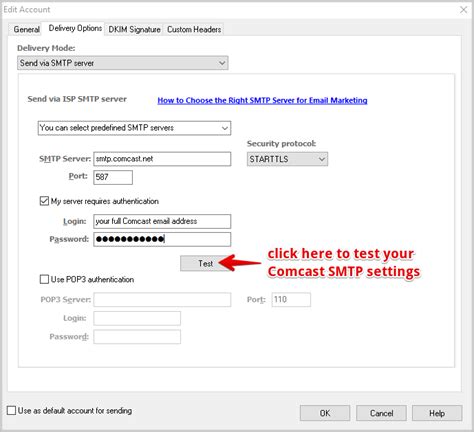The width and height of the screenshot is (474, 432).
Task: Click the Cancel button
Action: tap(381, 413)
